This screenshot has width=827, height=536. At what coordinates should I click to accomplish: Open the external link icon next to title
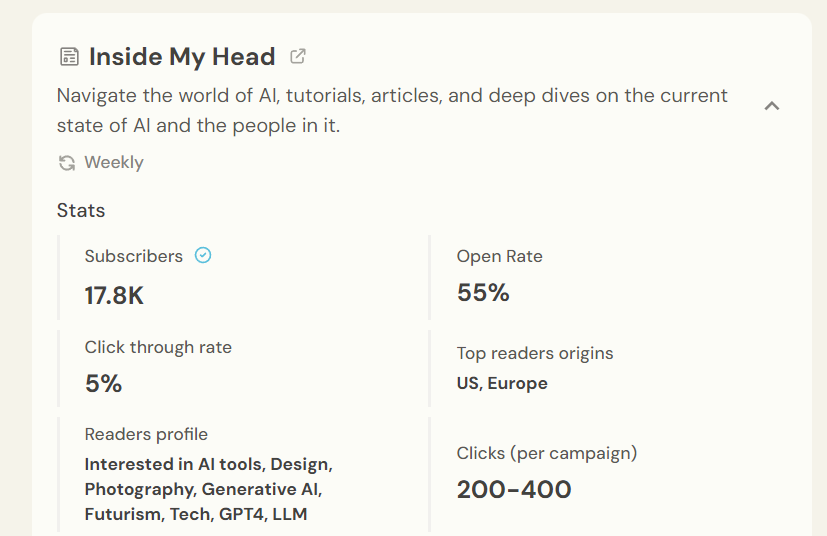click(x=298, y=56)
